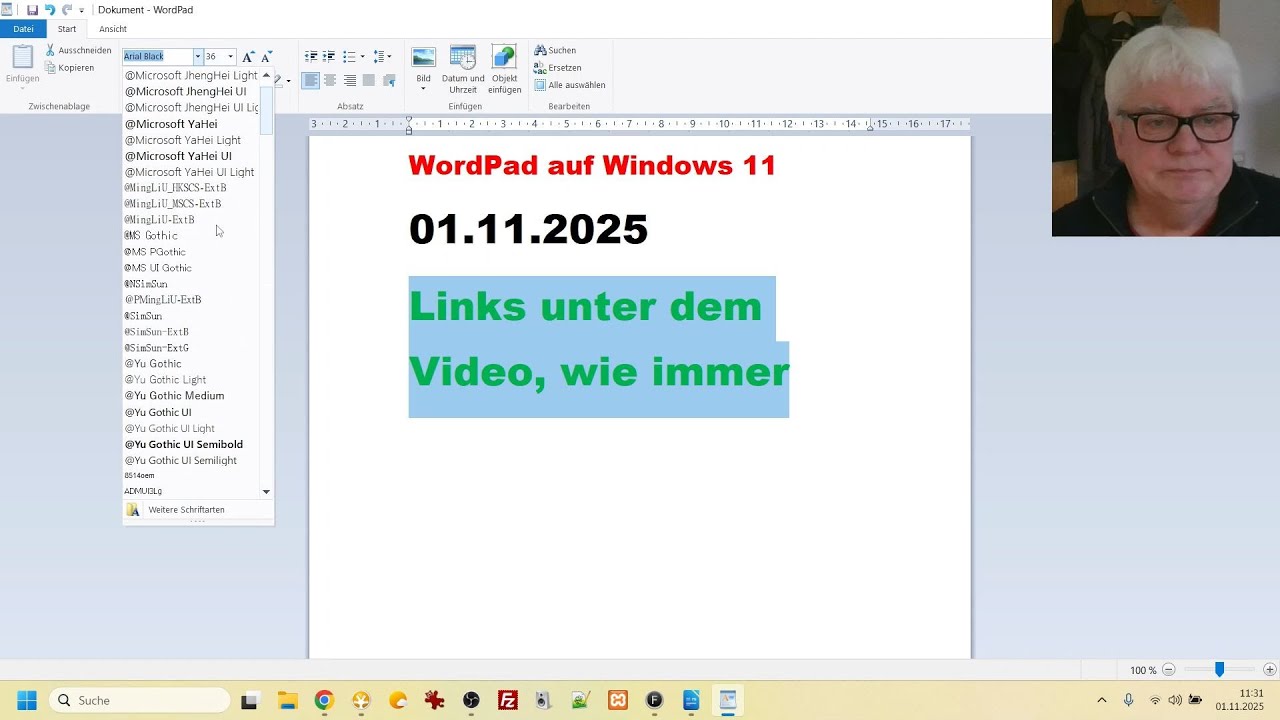This screenshot has width=1280, height=720.
Task: Click Ersetzen in the Bearbeiten group
Action: tap(557, 68)
